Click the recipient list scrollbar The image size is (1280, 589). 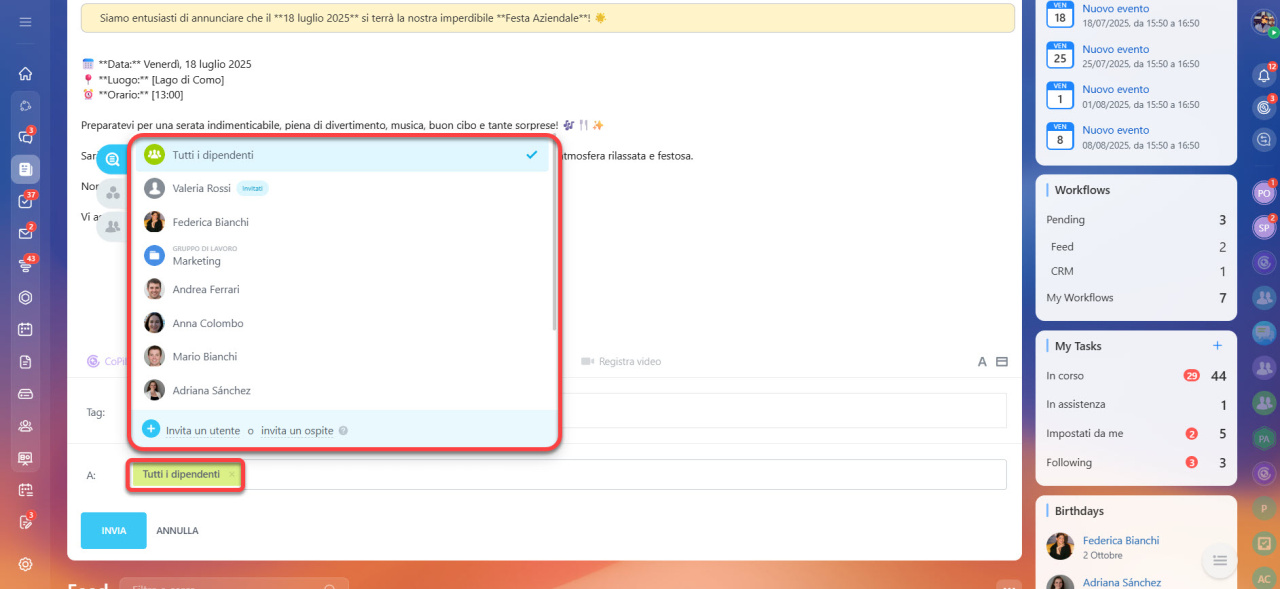click(554, 234)
